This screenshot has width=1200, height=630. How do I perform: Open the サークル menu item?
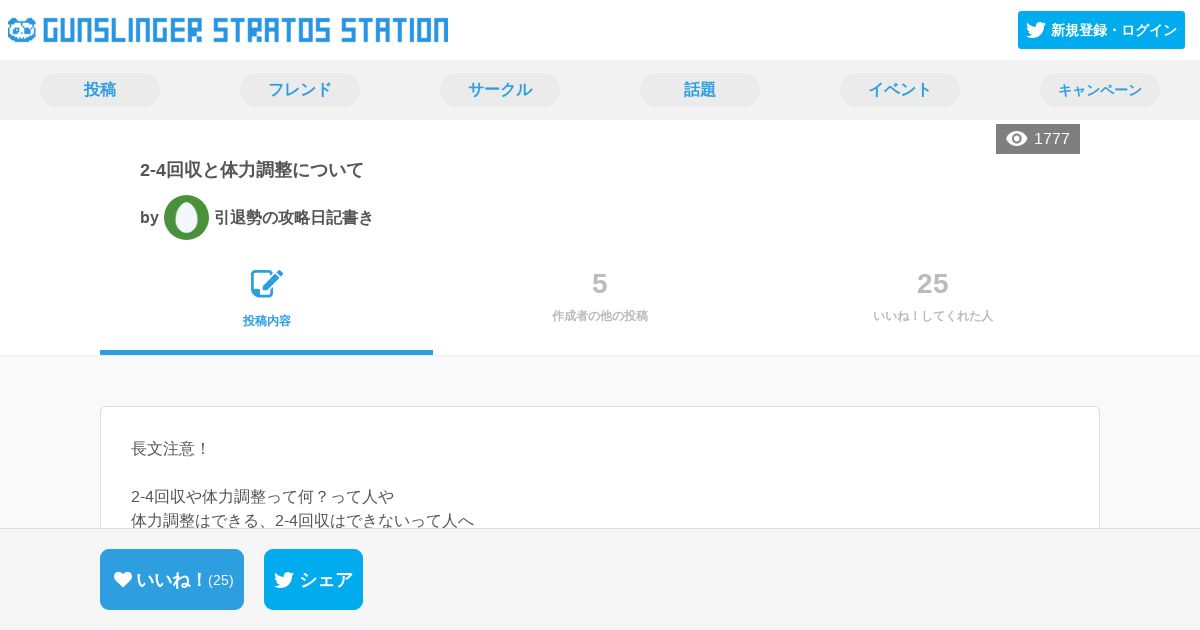[x=500, y=90]
